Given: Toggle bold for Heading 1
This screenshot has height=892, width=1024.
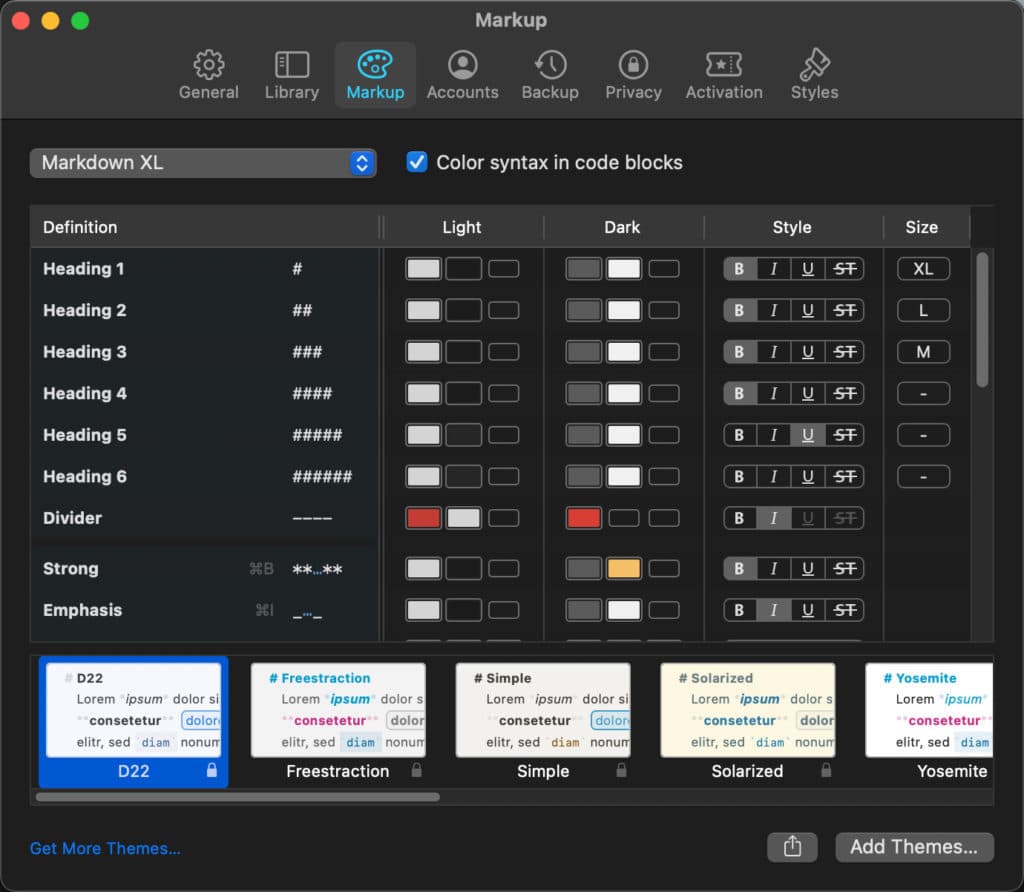Looking at the screenshot, I should coord(739,268).
